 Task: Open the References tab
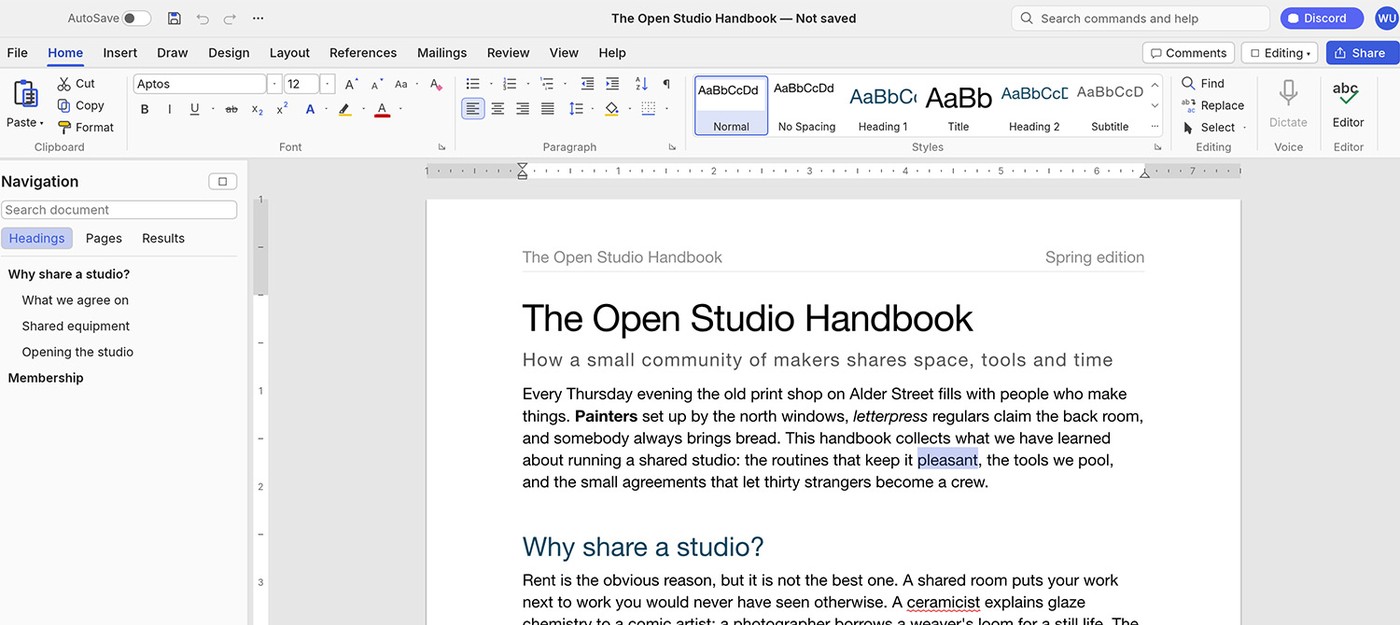tap(363, 53)
